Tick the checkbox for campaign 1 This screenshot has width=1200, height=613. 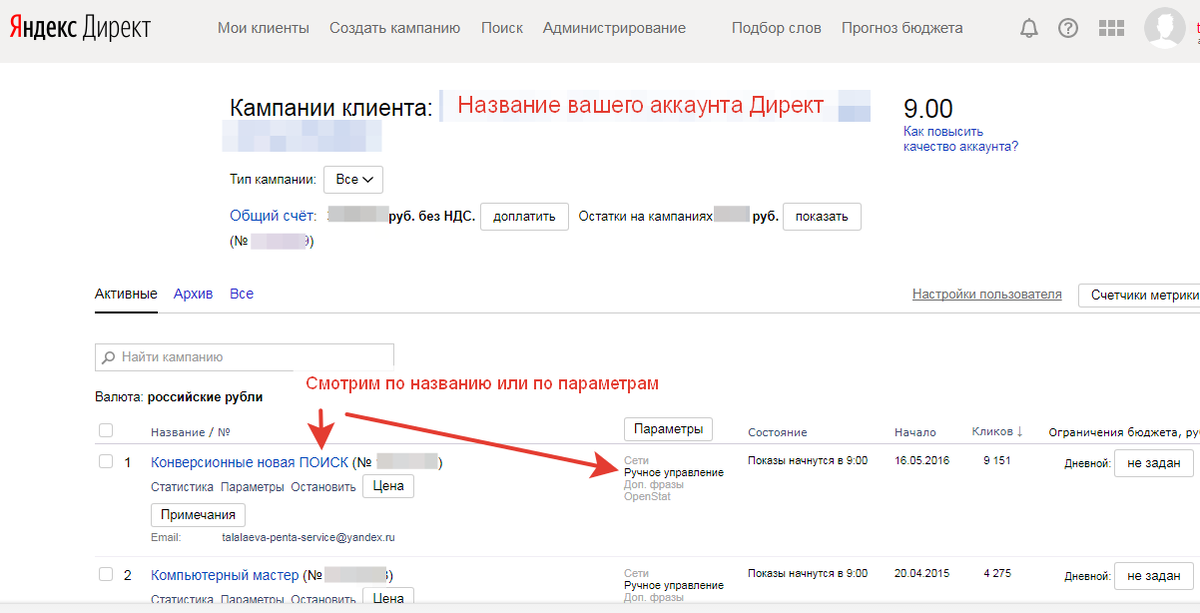coord(106,462)
